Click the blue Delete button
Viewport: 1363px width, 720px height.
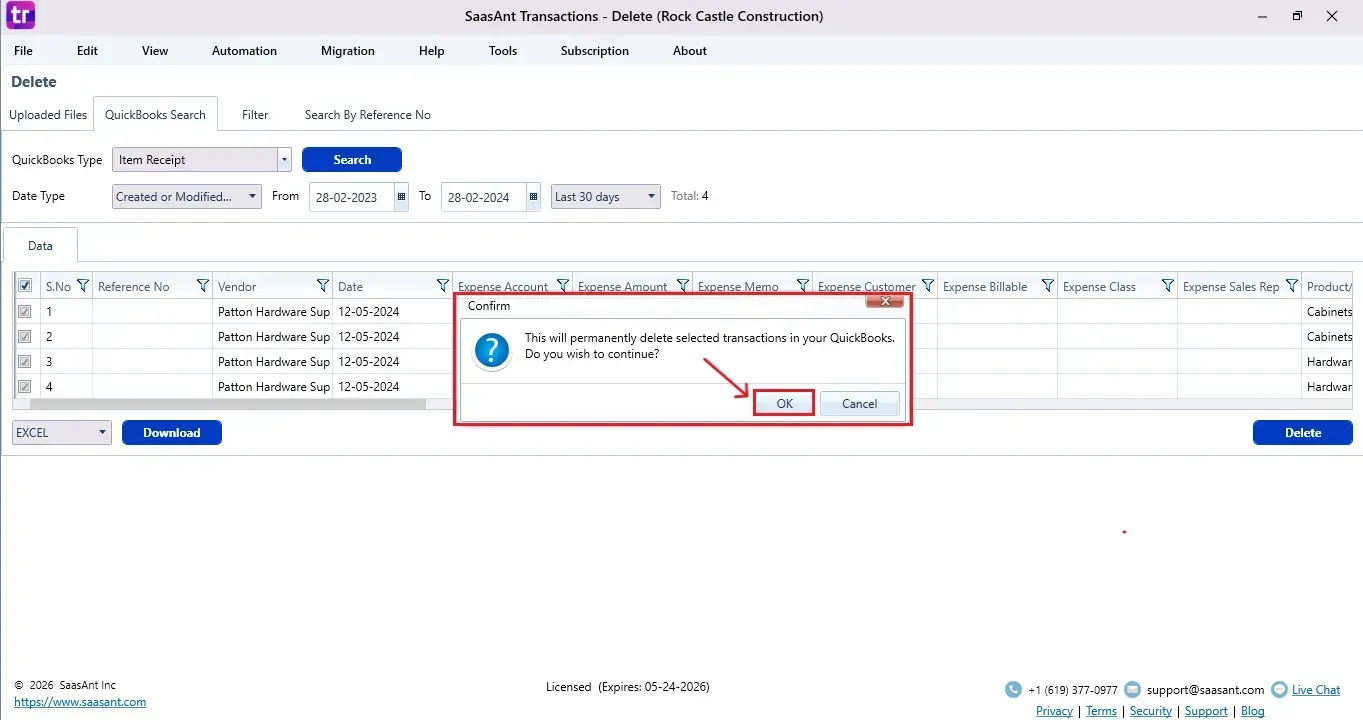[1303, 433]
